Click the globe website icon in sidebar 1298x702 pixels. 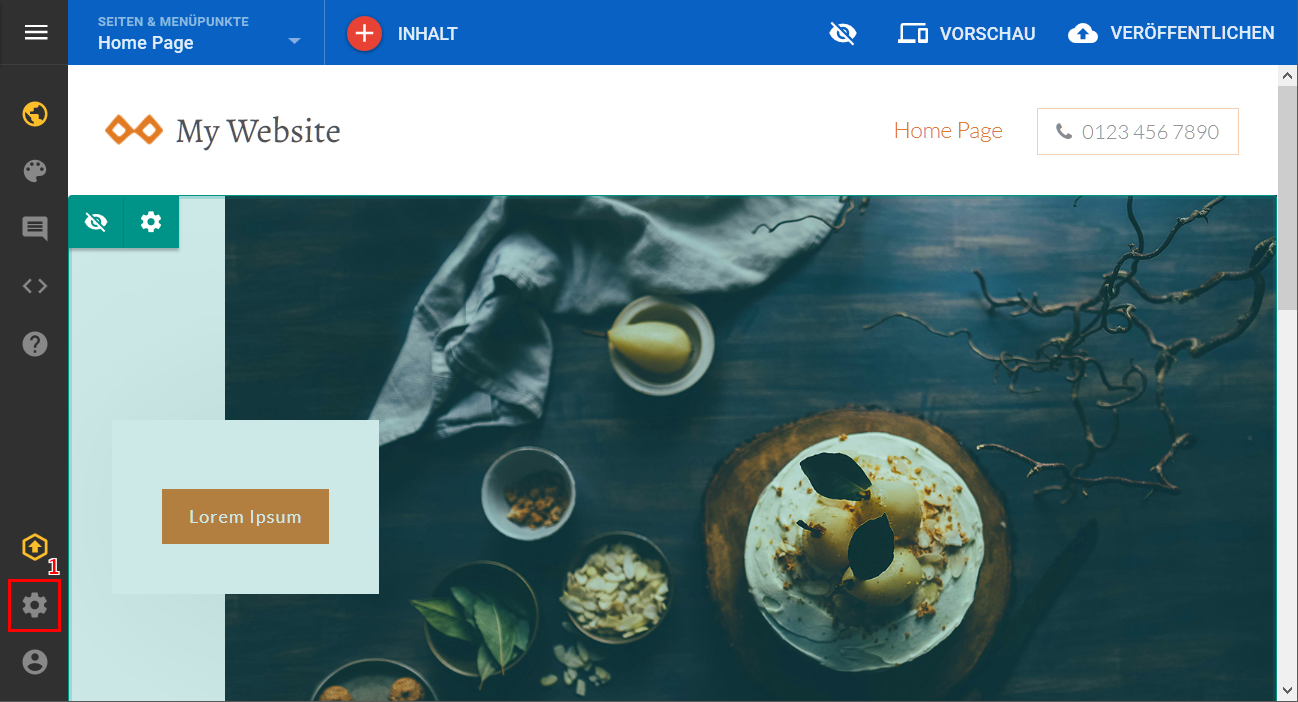(x=35, y=115)
